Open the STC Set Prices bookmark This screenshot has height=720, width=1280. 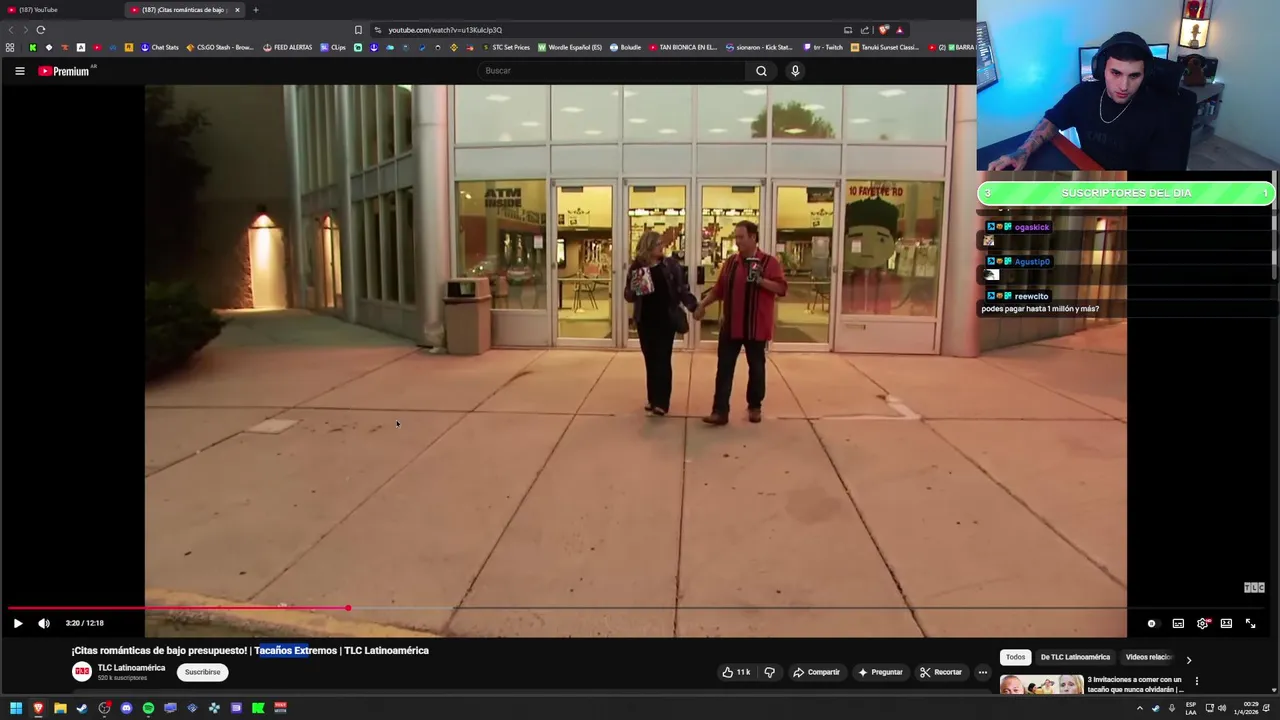(x=506, y=47)
